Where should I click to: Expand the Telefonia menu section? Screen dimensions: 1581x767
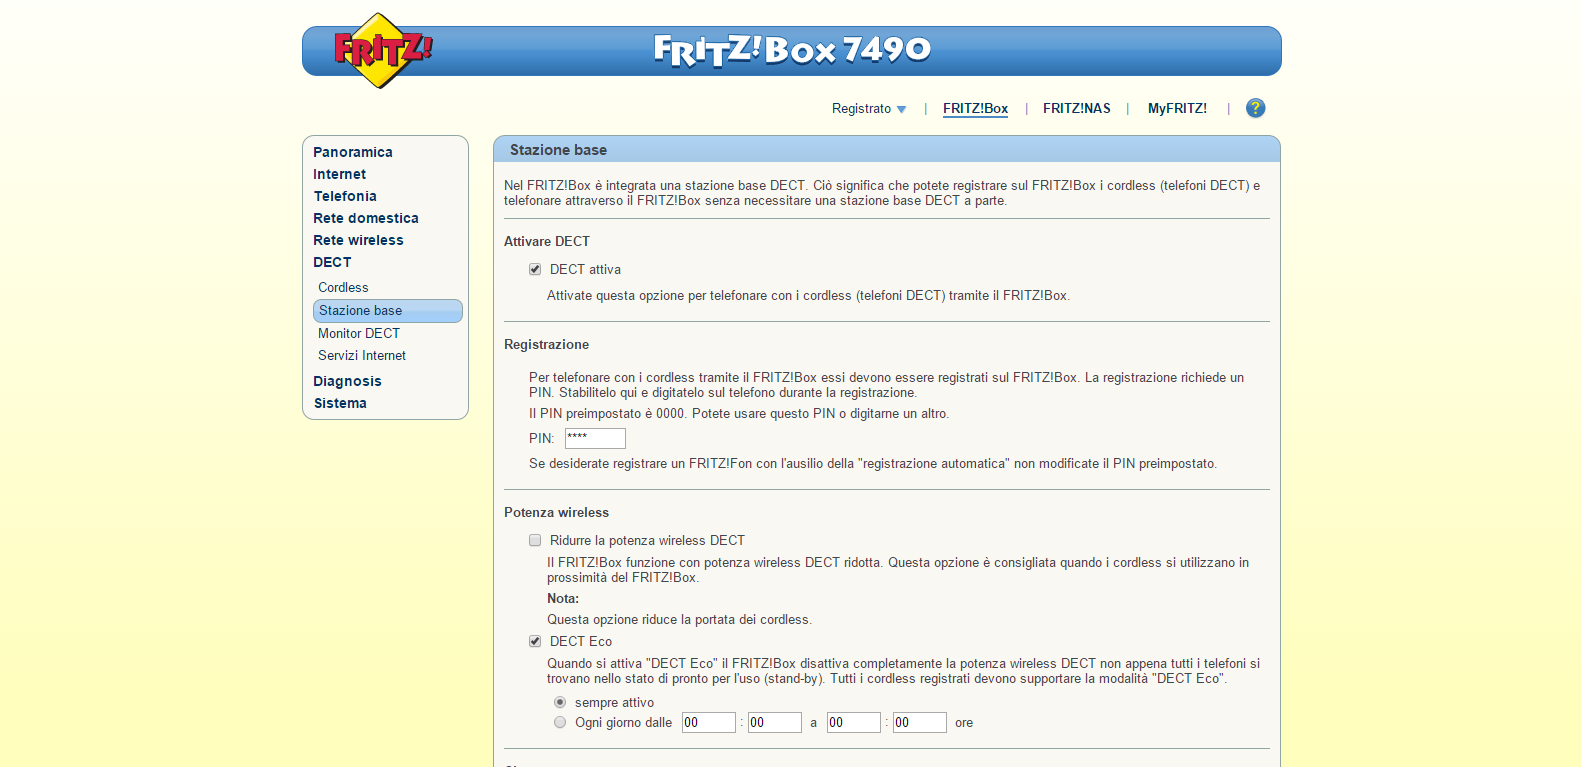point(345,196)
